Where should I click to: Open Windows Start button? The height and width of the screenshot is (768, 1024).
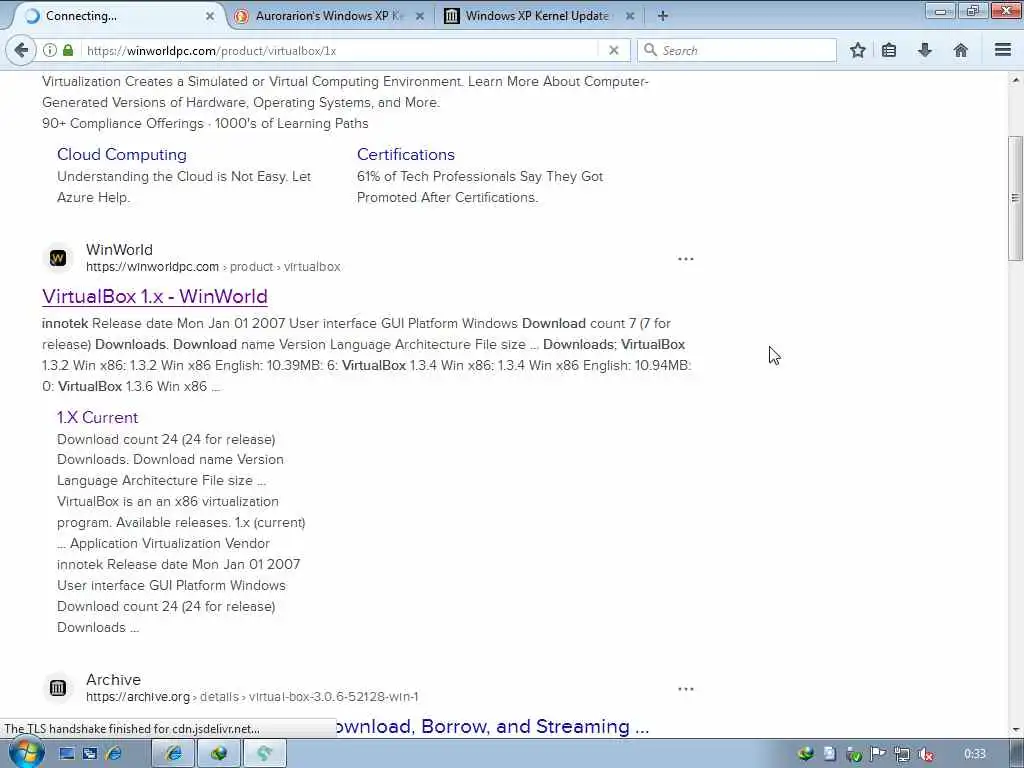click(x=27, y=753)
